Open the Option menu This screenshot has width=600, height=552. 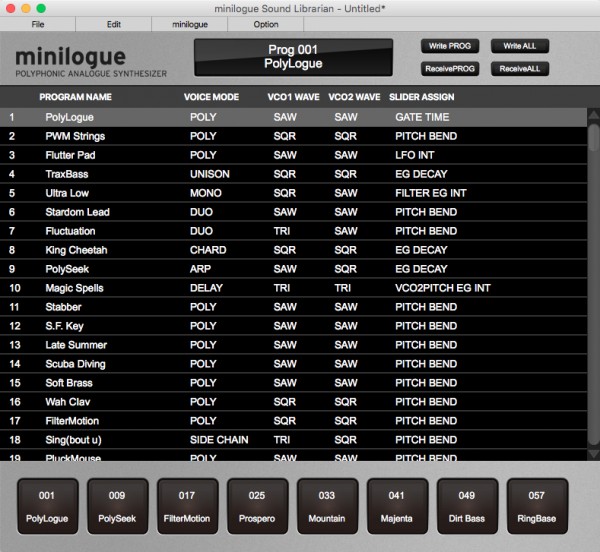(x=266, y=24)
